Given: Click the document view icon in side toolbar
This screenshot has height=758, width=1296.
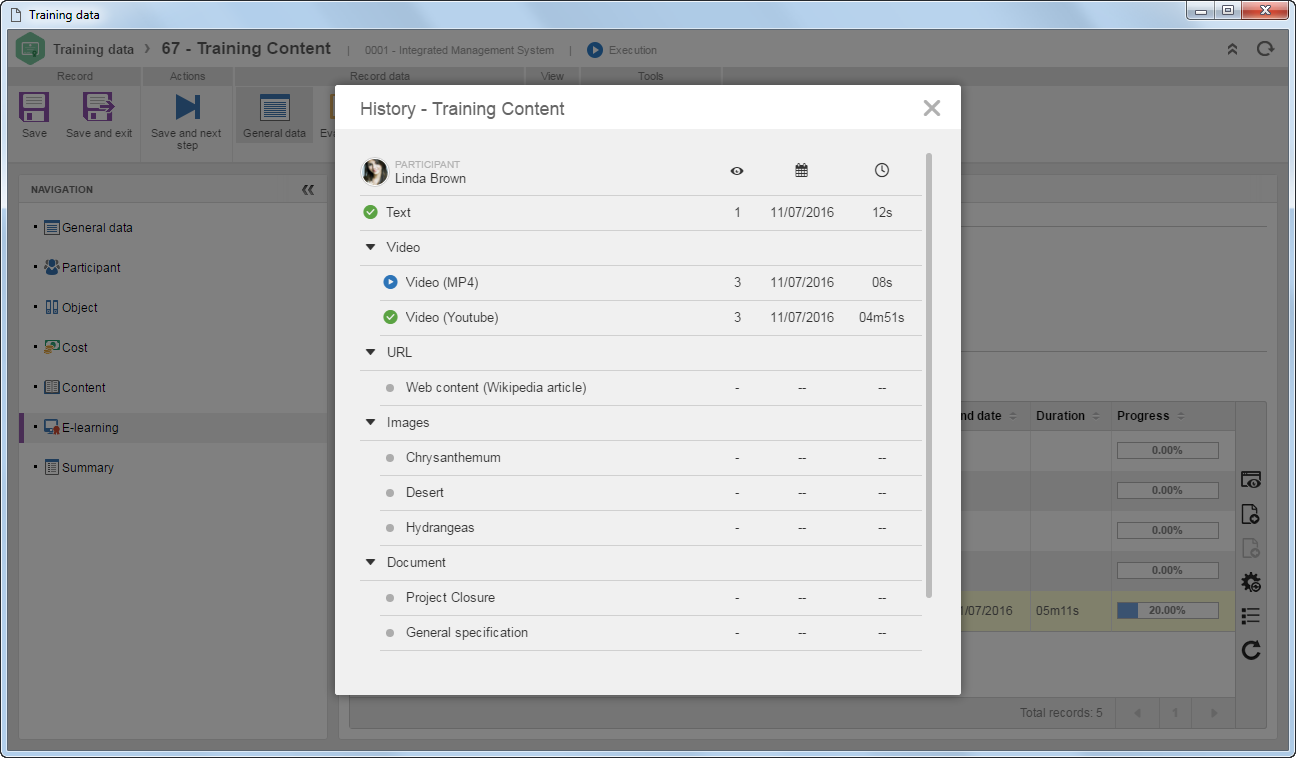Looking at the screenshot, I should click(1250, 515).
